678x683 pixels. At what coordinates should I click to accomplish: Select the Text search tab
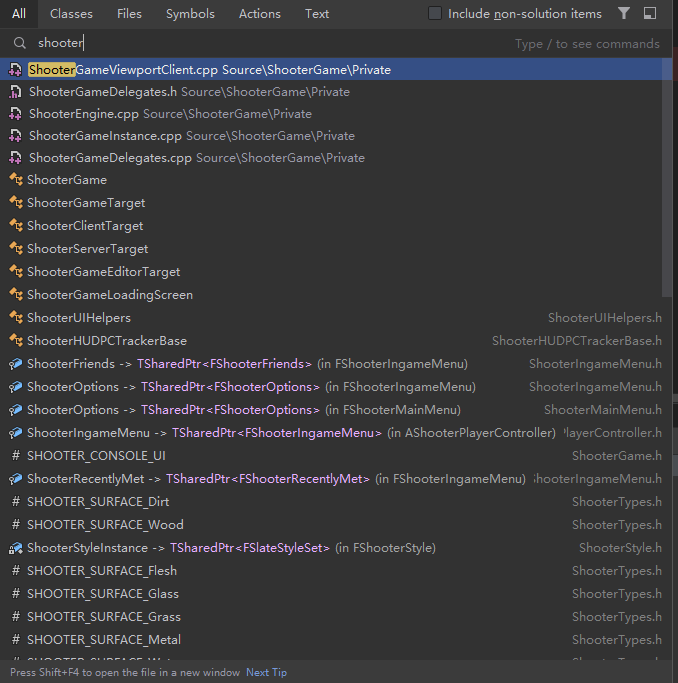pyautogui.click(x=317, y=14)
